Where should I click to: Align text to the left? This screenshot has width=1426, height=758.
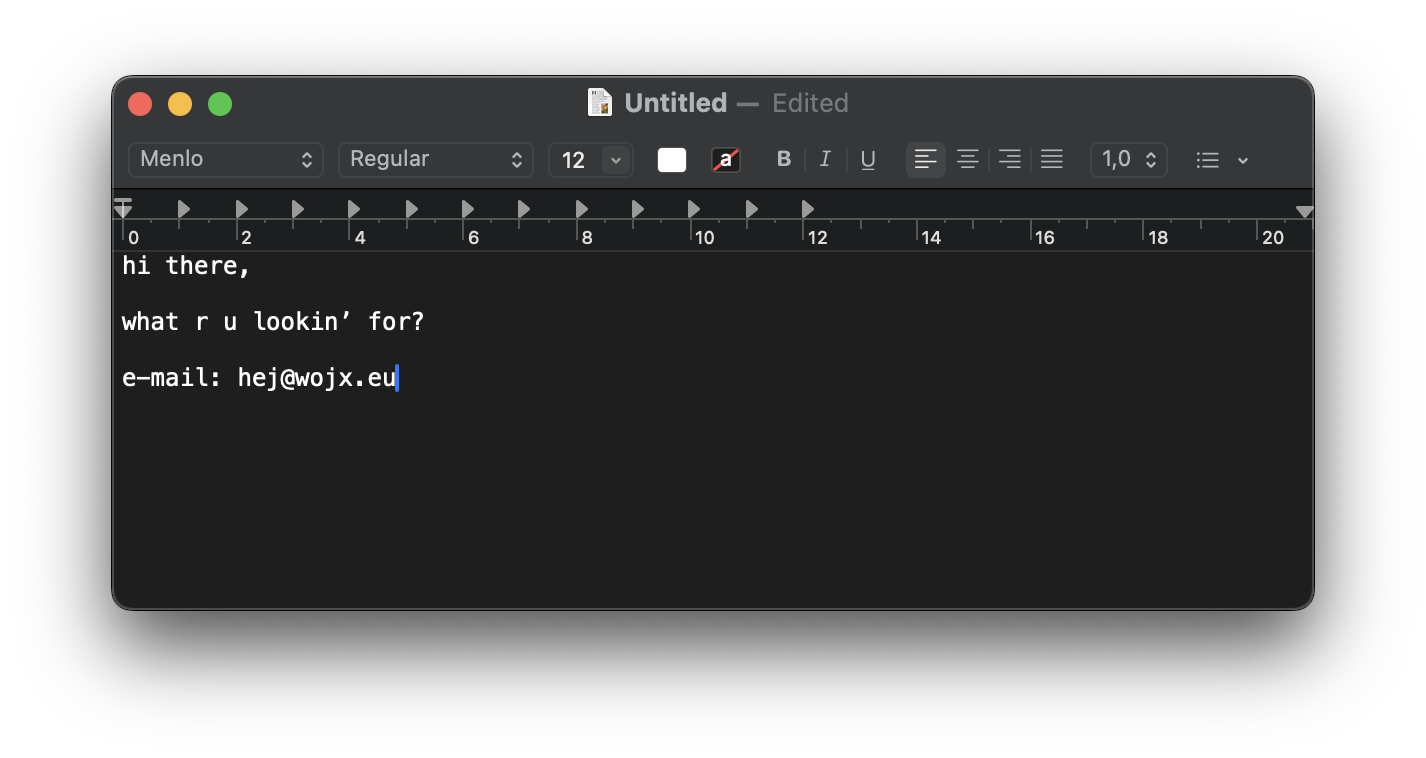(926, 160)
